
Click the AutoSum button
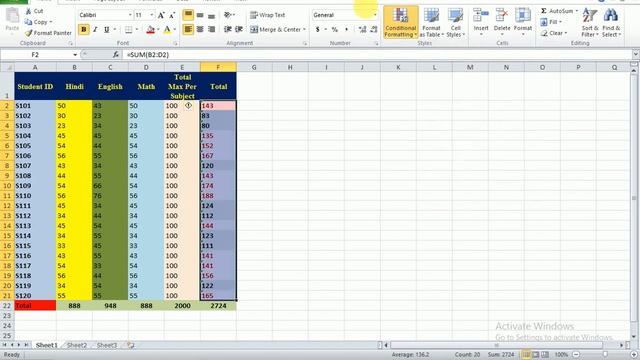tap(557, 11)
